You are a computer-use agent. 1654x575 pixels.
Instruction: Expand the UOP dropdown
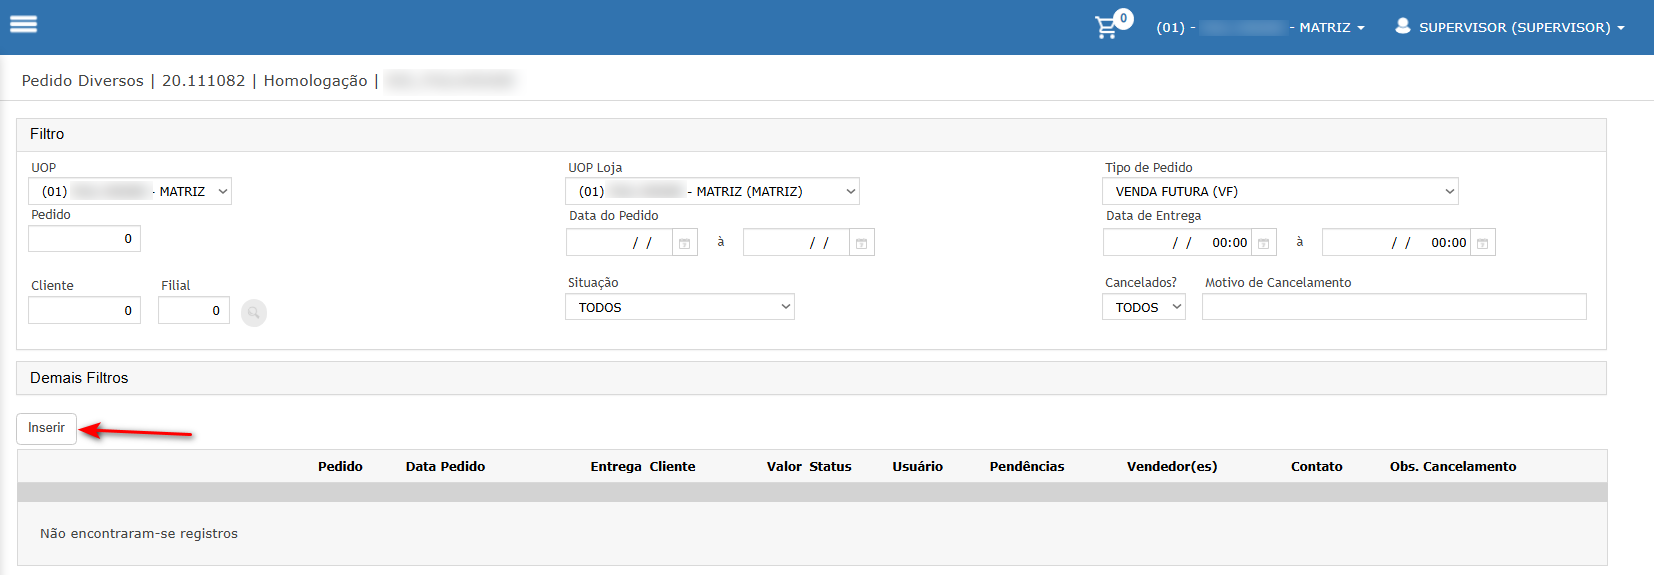coord(130,191)
